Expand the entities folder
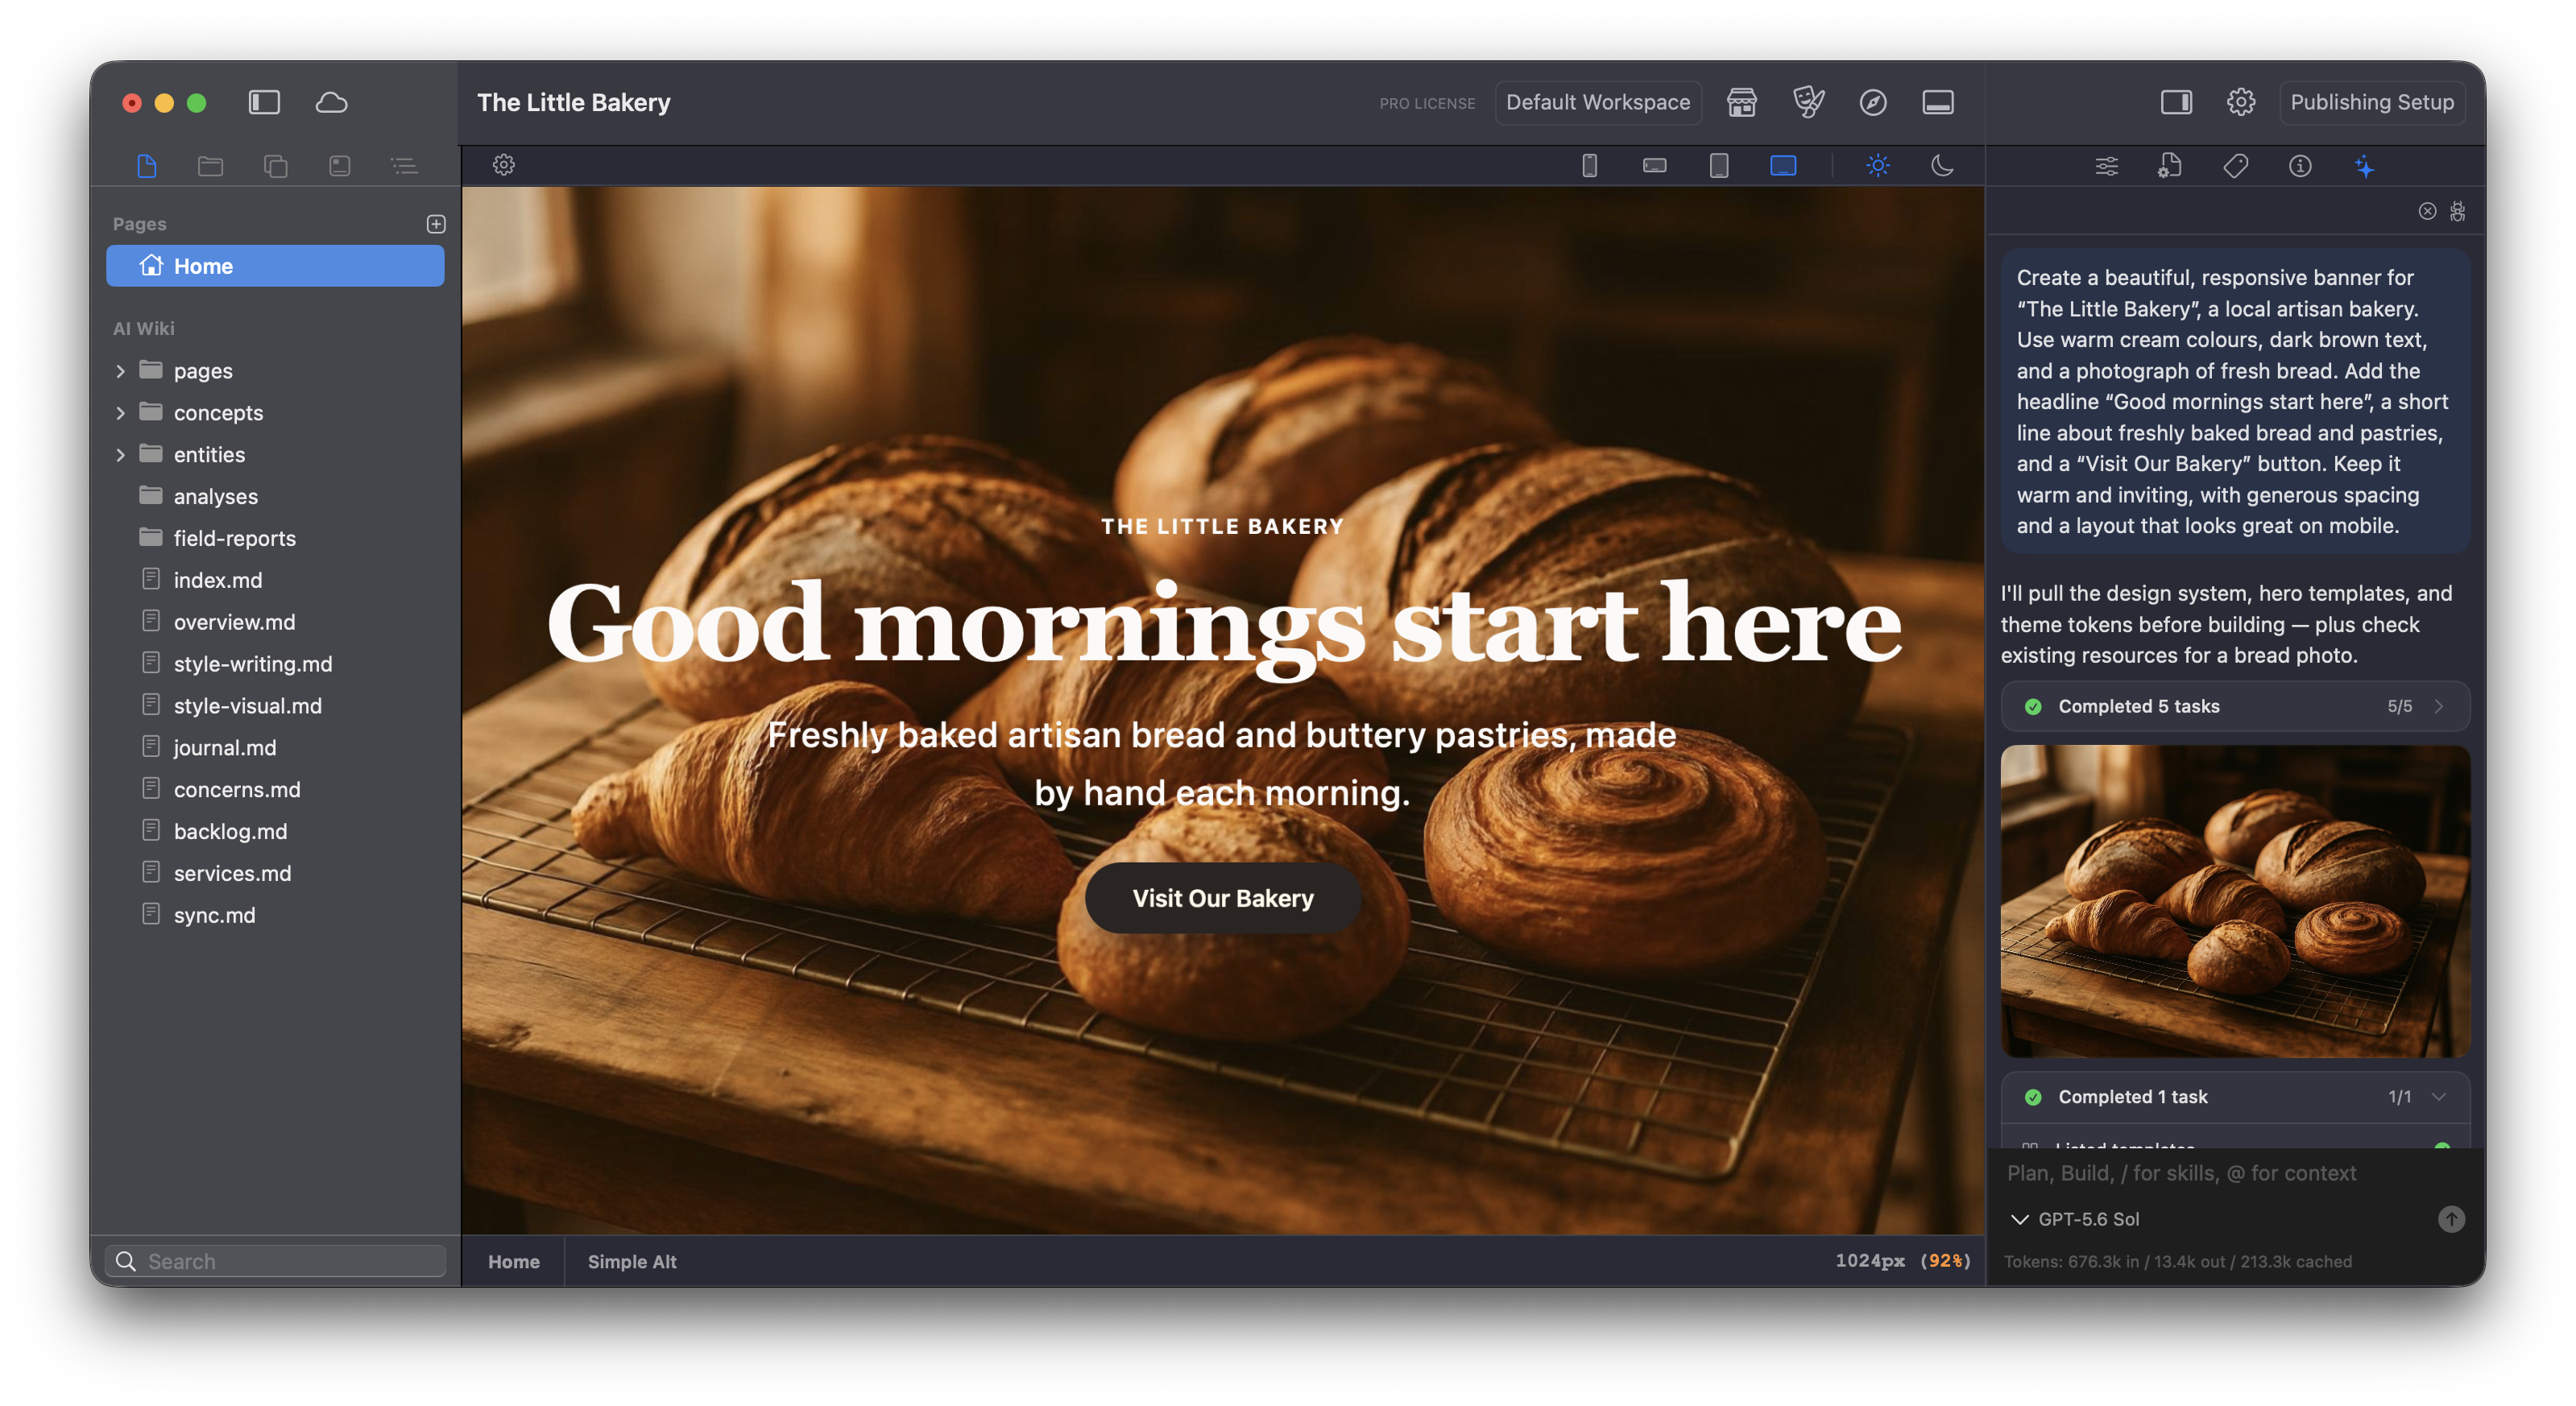2576x1406 pixels. point(120,455)
